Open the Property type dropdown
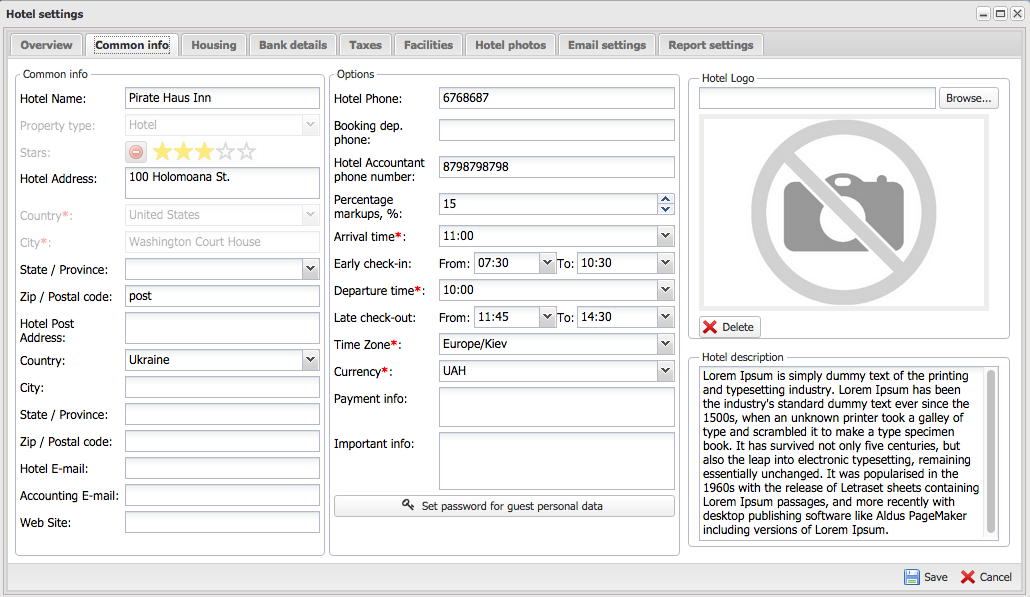Image resolution: width=1030 pixels, height=597 pixels. point(311,125)
